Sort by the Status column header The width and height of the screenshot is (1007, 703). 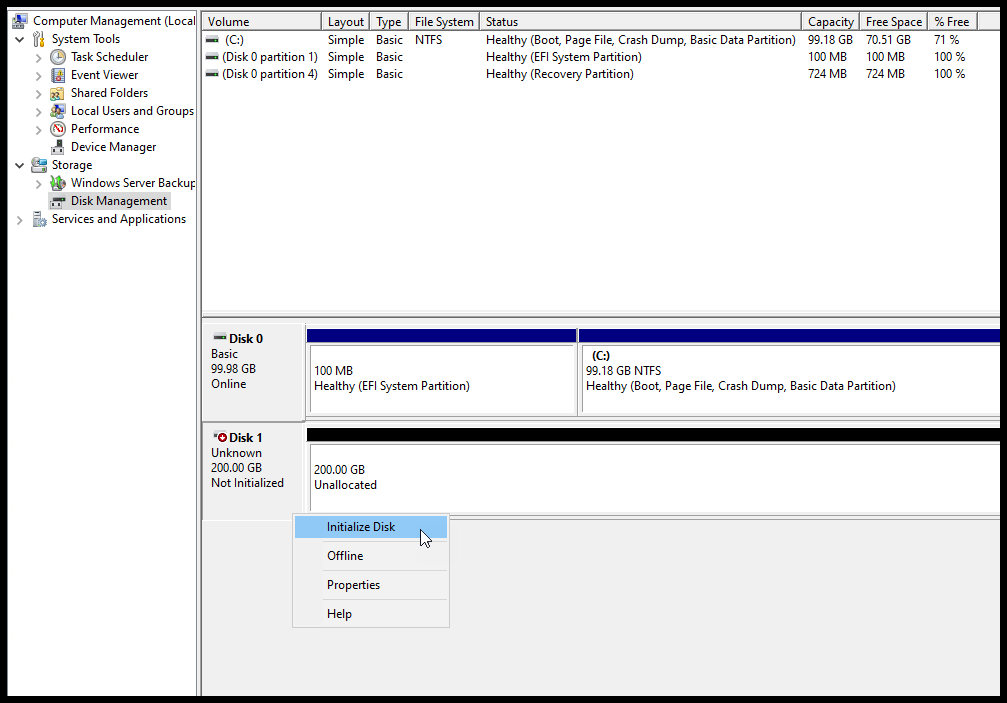[640, 22]
